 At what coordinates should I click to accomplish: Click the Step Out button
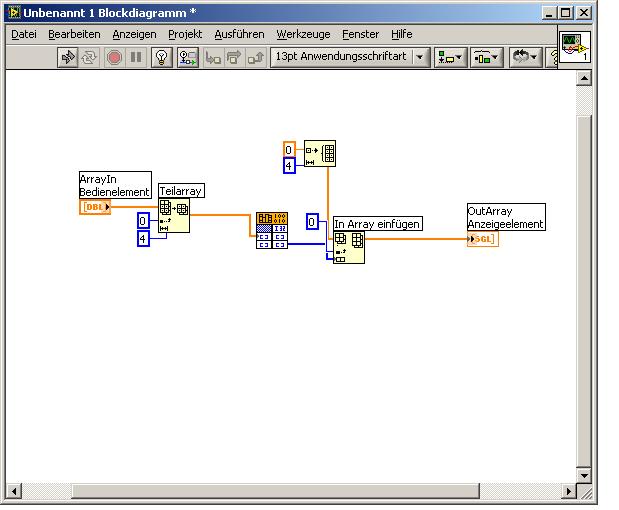pyautogui.click(x=255, y=58)
